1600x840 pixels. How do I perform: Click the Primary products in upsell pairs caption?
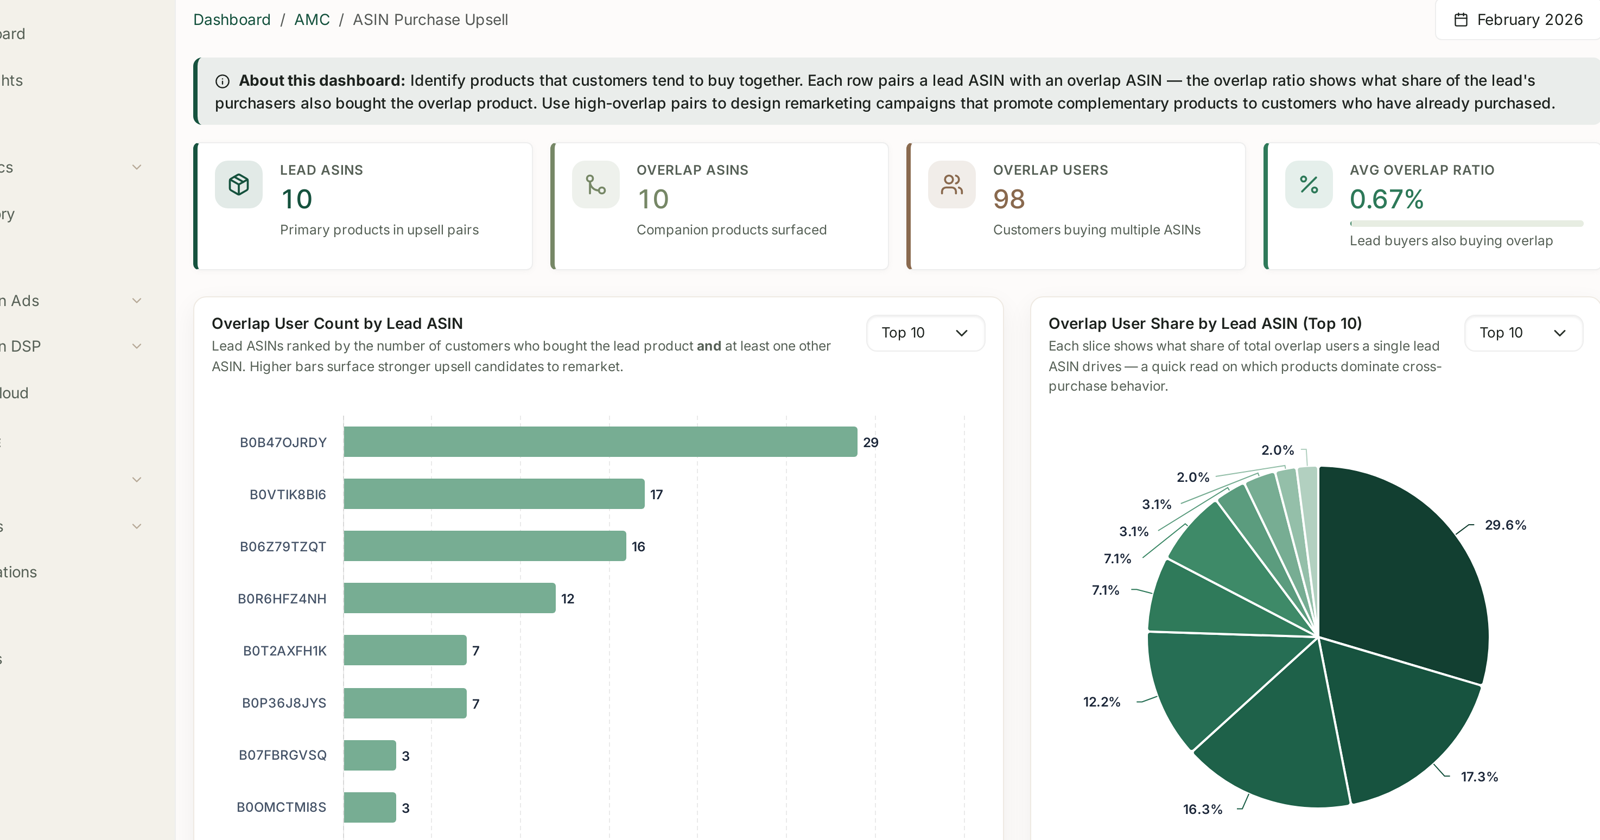(379, 230)
